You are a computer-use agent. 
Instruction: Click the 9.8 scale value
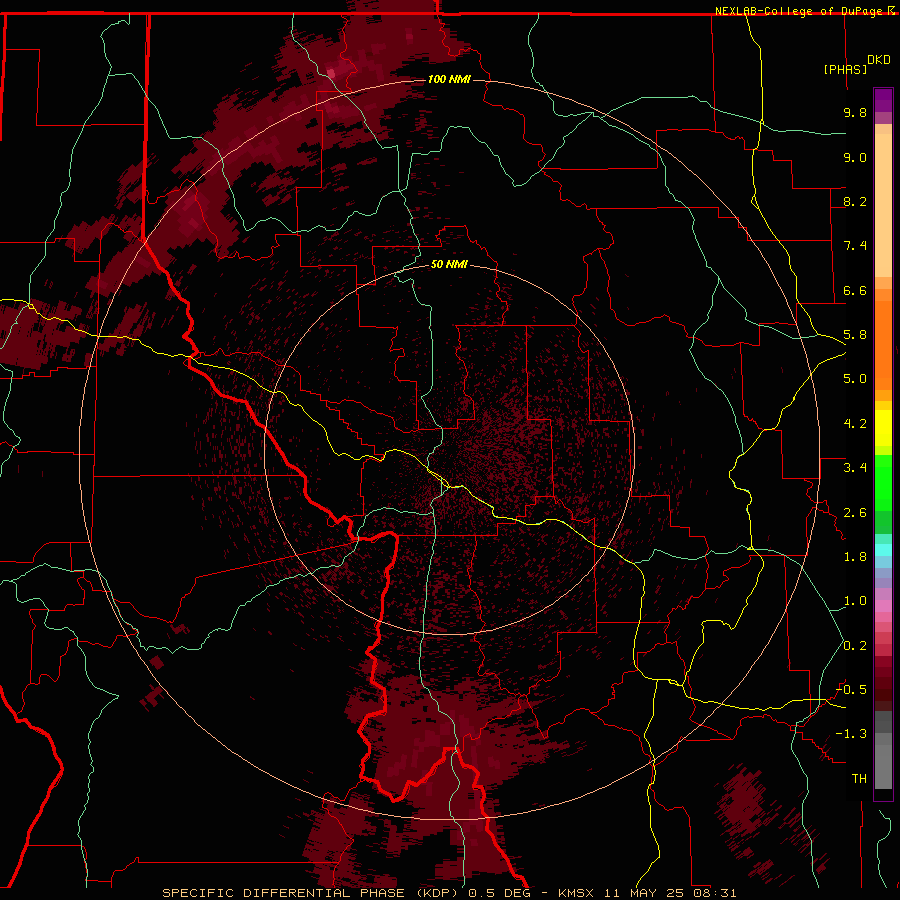[x=855, y=112]
